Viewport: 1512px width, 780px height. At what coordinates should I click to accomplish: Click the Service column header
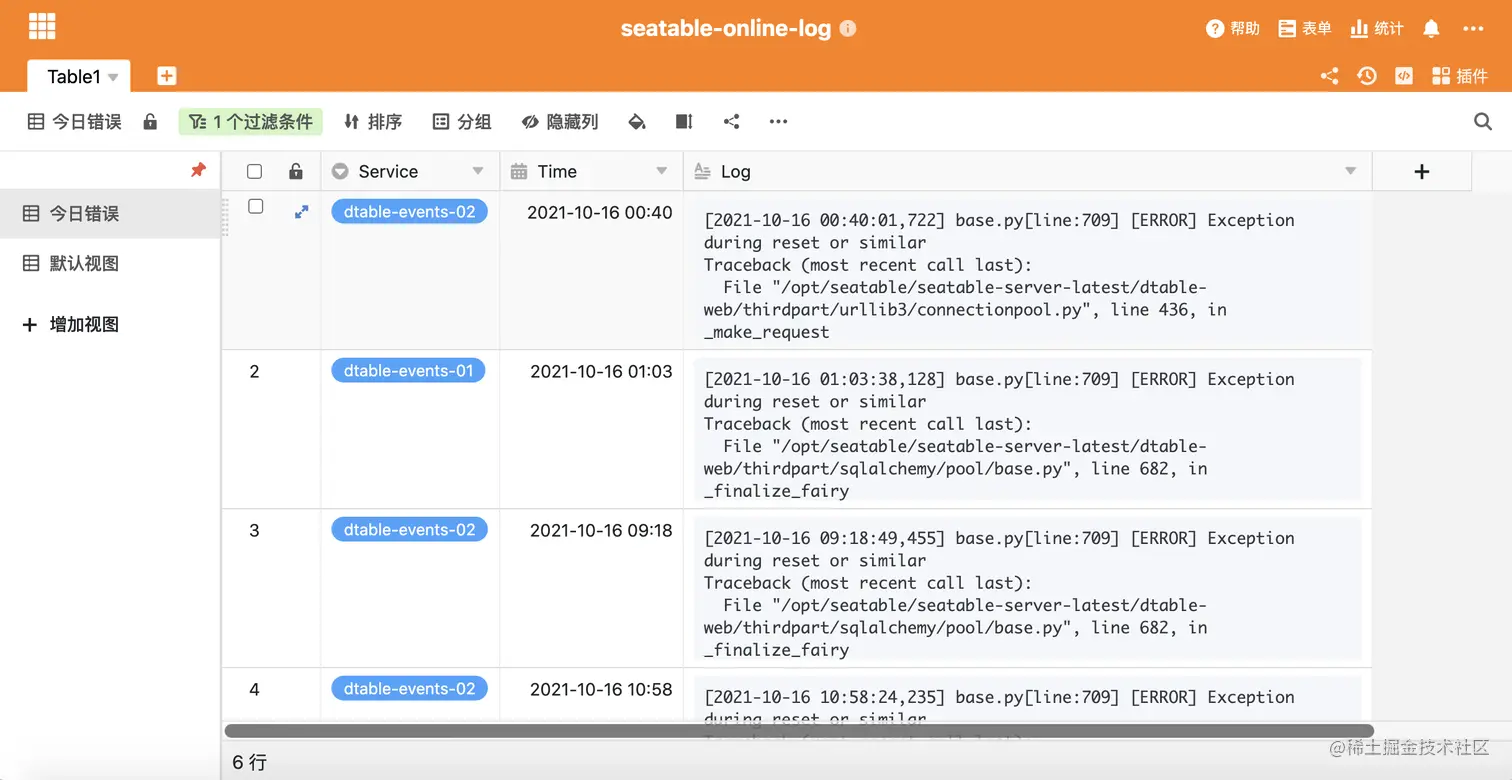pos(410,172)
